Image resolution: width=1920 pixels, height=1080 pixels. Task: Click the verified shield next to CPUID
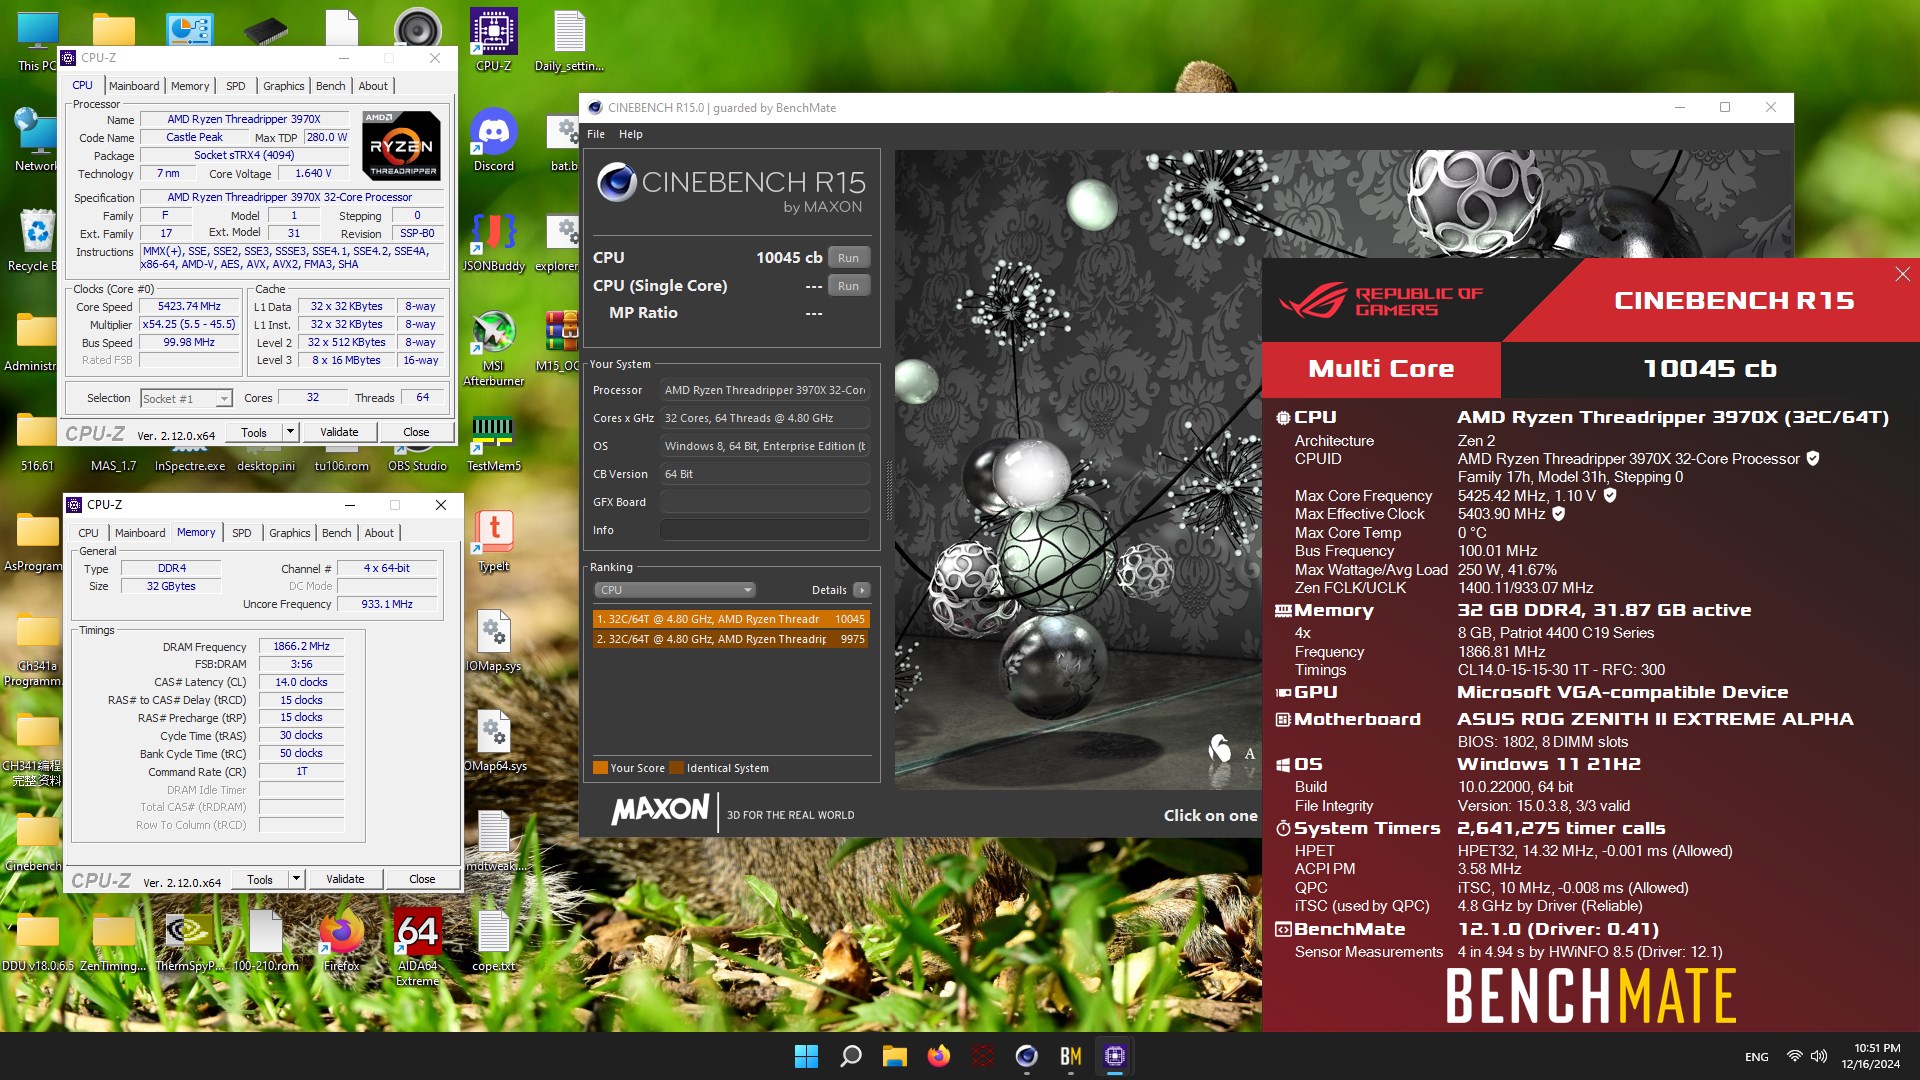point(1812,459)
